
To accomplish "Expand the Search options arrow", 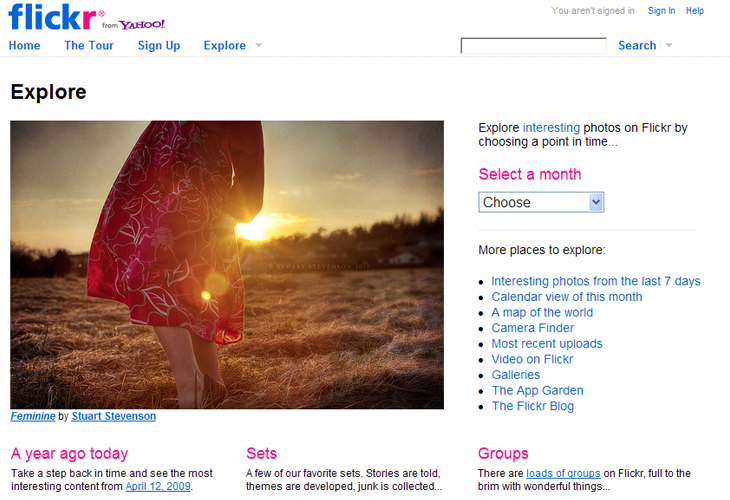I will click(669, 45).
